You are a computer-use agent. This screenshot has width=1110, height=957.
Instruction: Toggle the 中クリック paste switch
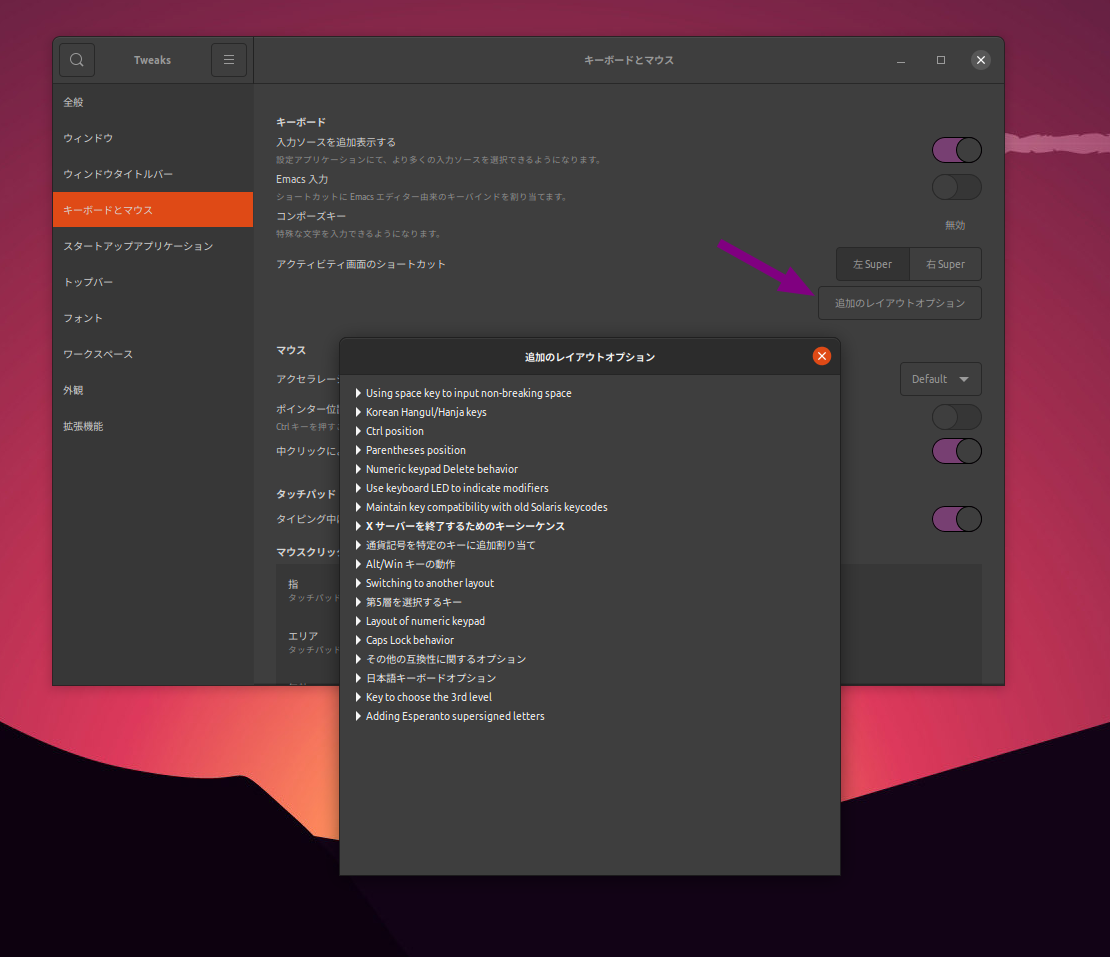coord(956,451)
